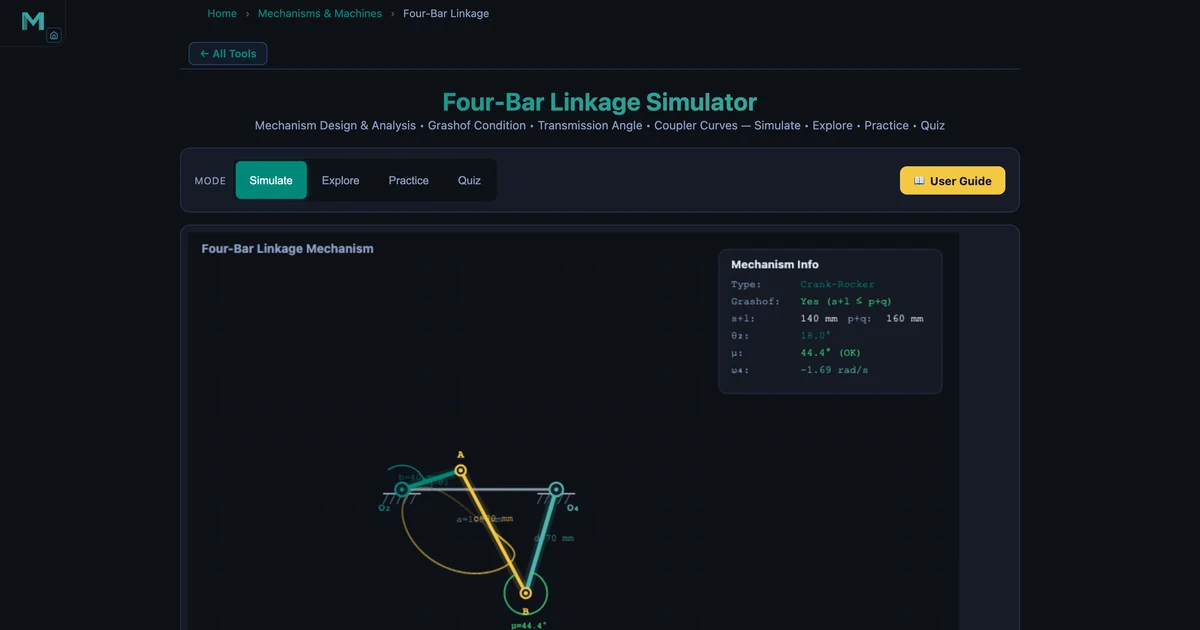Click the O₂ ground pivot joint
The image size is (1200, 630).
(402, 490)
